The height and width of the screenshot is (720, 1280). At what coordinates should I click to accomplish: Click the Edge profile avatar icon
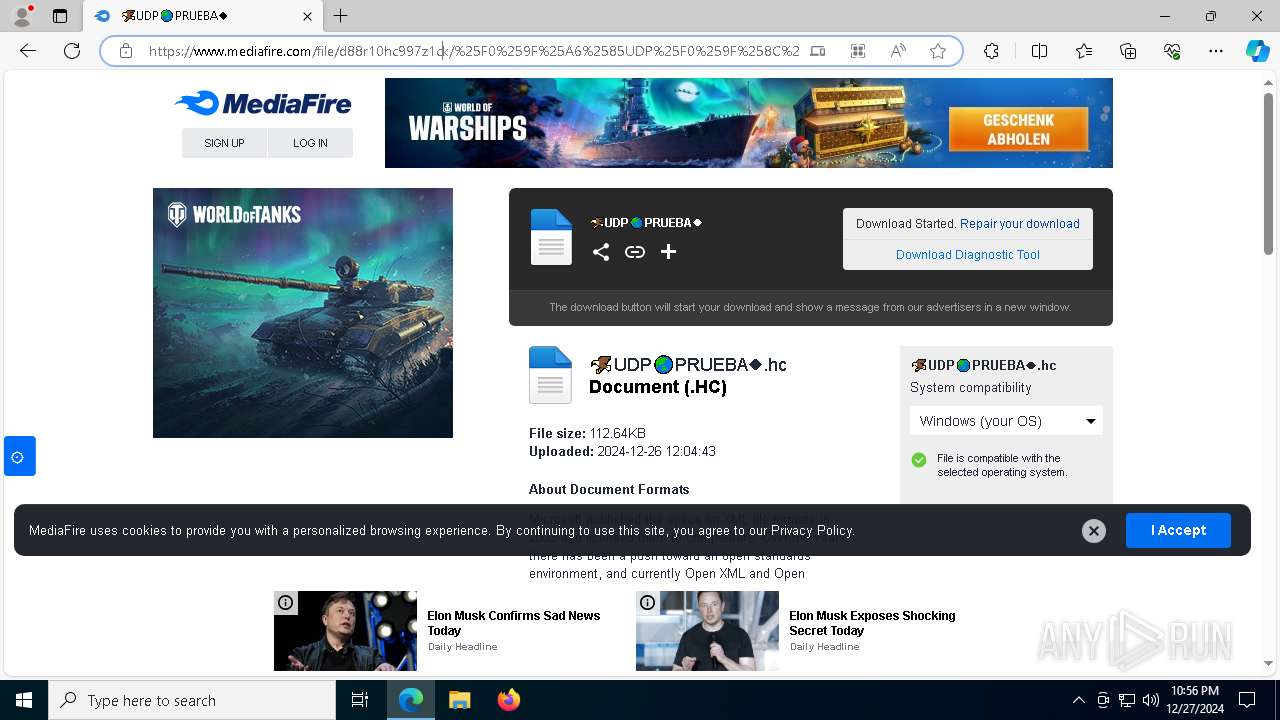(21, 16)
